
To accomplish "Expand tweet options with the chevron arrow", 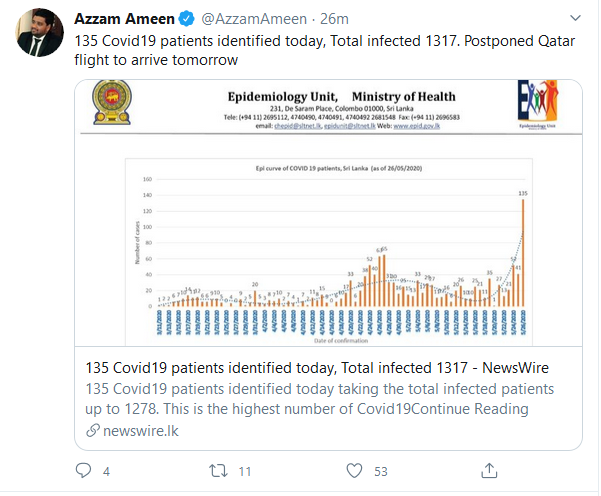I will (575, 18).
